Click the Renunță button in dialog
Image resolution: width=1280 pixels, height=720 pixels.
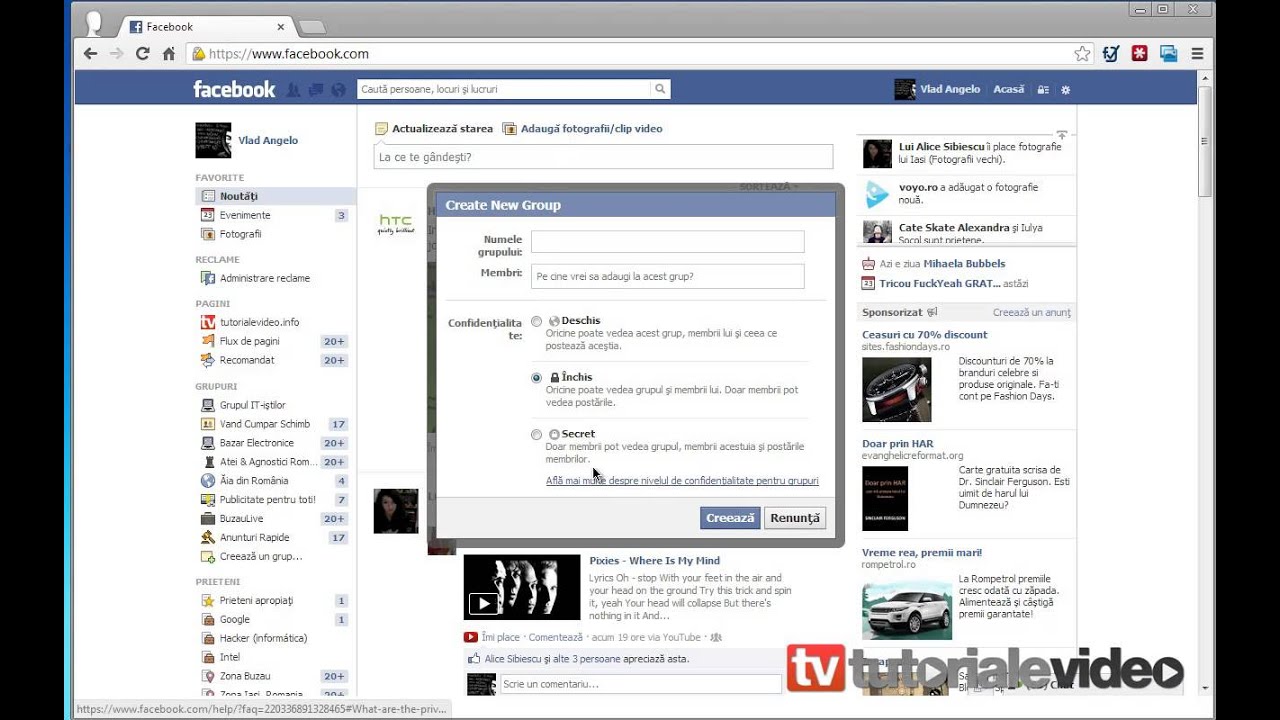click(795, 518)
